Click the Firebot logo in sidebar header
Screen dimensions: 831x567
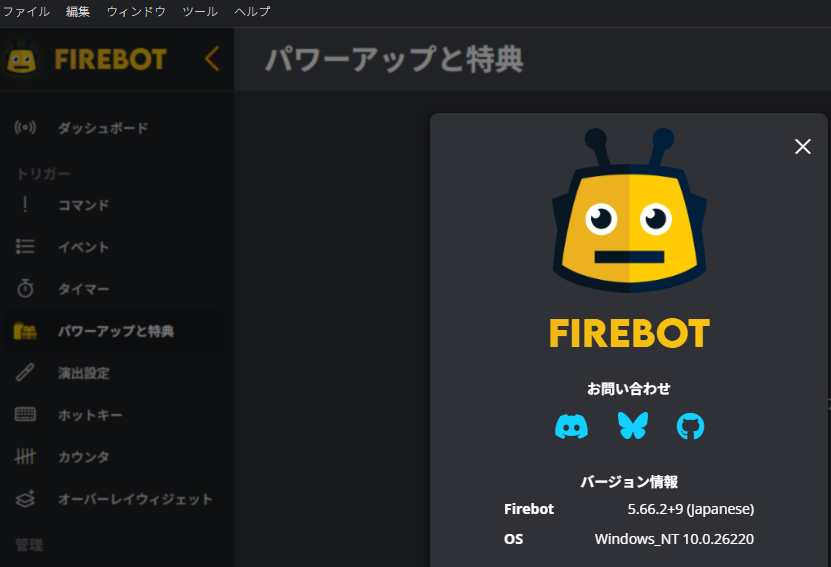21,58
